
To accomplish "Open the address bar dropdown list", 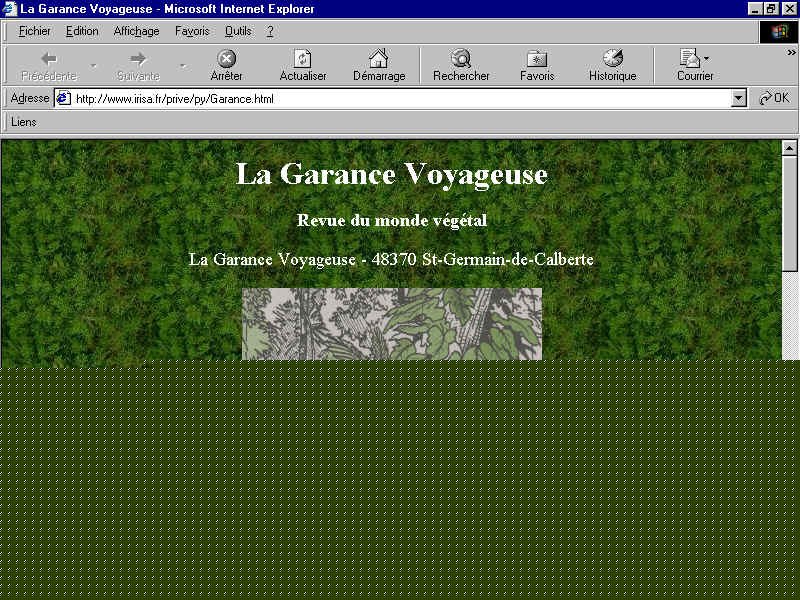I will 738,98.
